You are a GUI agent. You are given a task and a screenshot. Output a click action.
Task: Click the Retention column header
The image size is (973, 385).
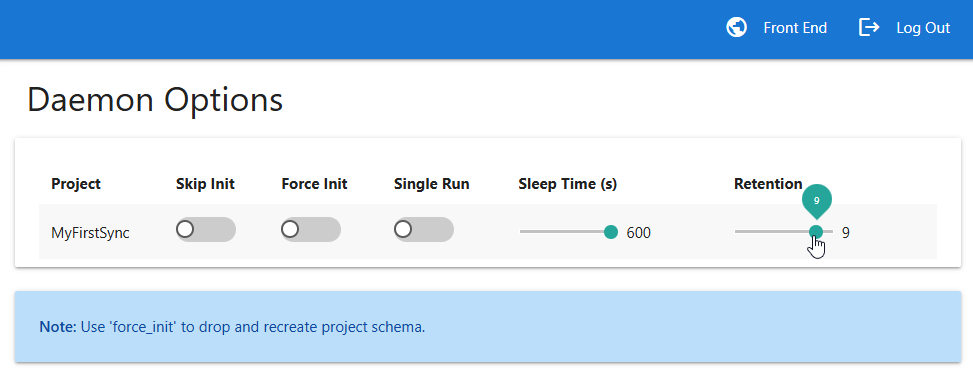[768, 184]
